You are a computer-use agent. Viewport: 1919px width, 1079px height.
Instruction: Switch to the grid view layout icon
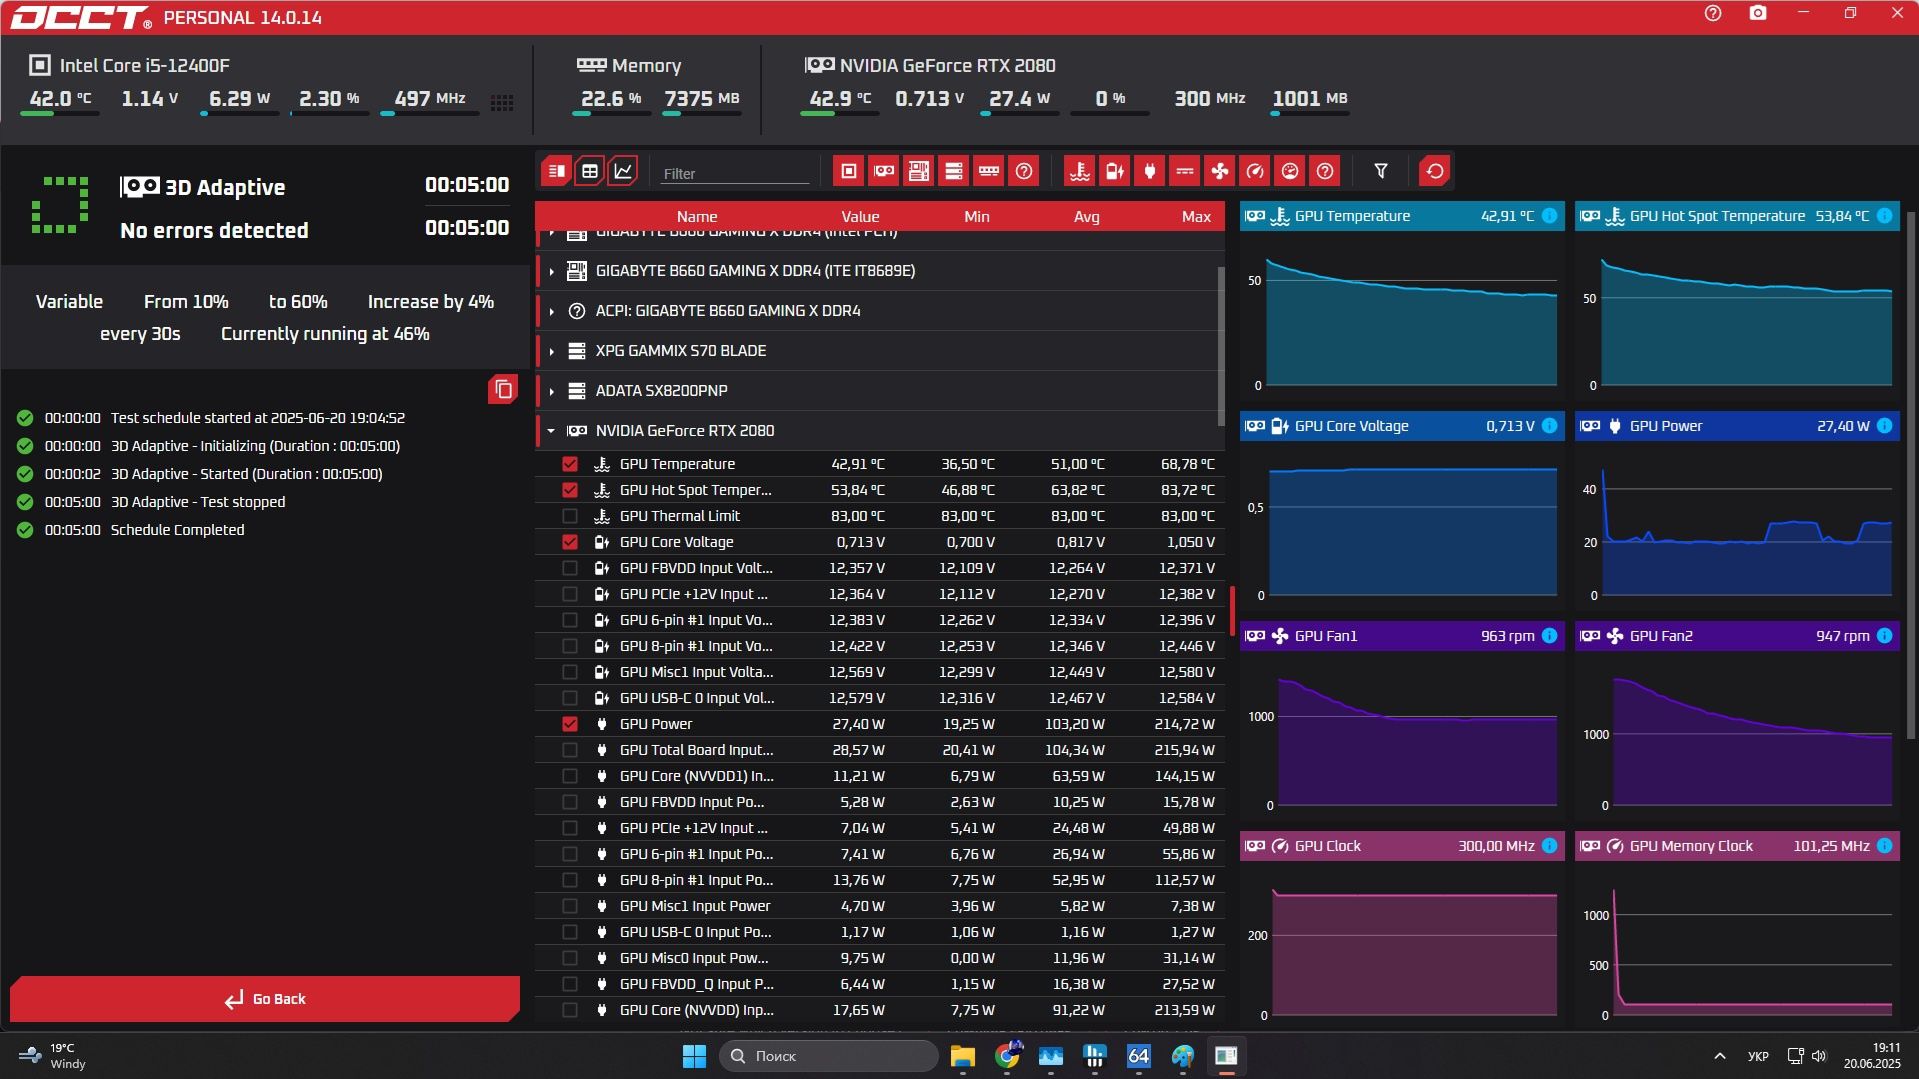tap(590, 171)
